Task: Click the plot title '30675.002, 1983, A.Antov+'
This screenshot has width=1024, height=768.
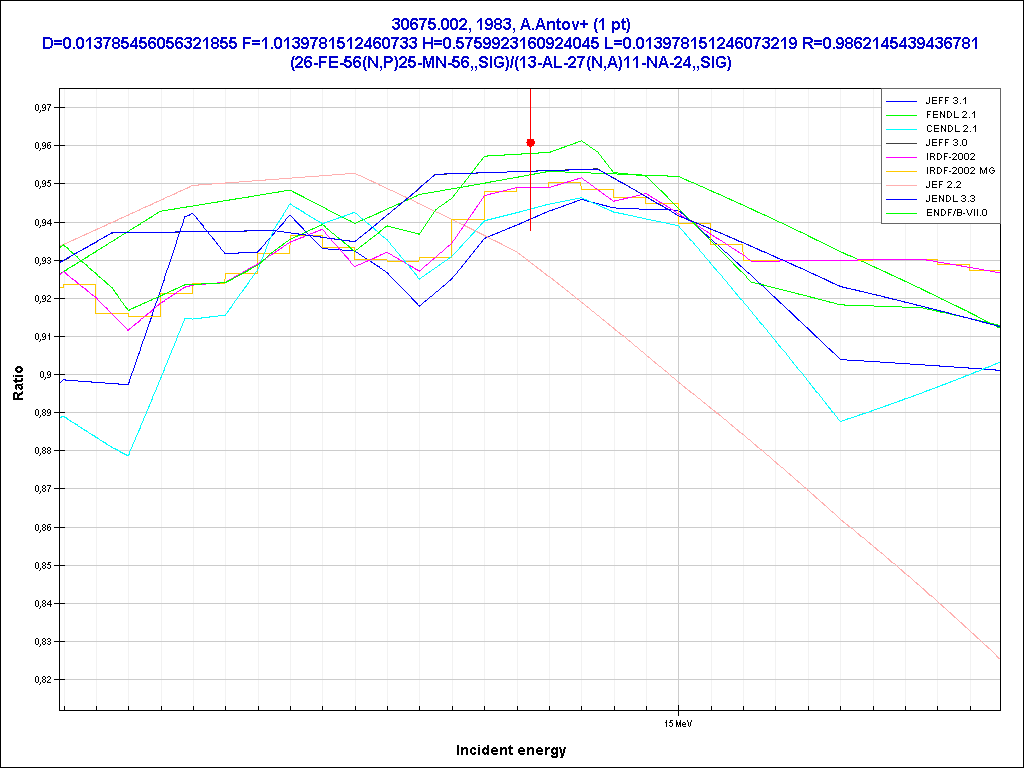Action: (x=511, y=23)
